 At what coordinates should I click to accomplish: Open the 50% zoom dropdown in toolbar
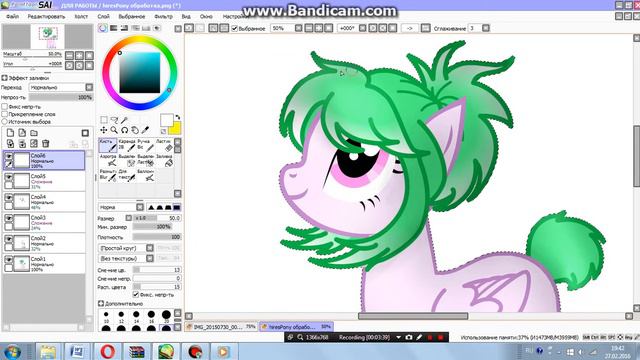[x=299, y=28]
